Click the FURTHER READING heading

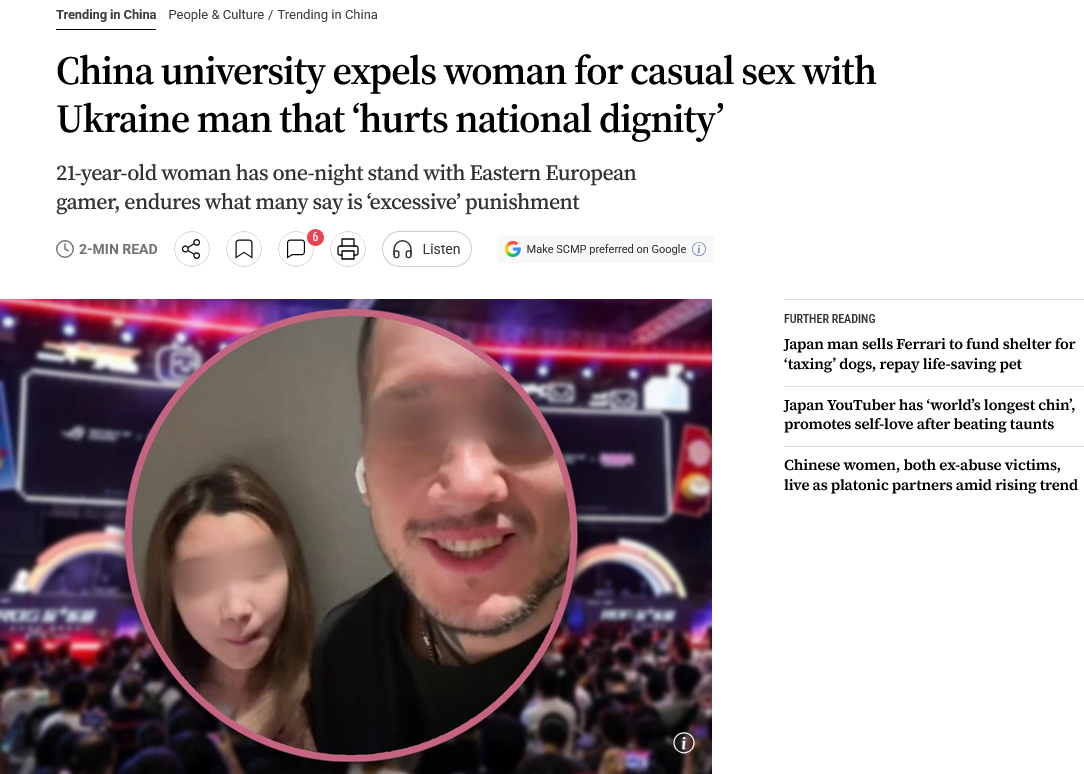click(x=830, y=319)
